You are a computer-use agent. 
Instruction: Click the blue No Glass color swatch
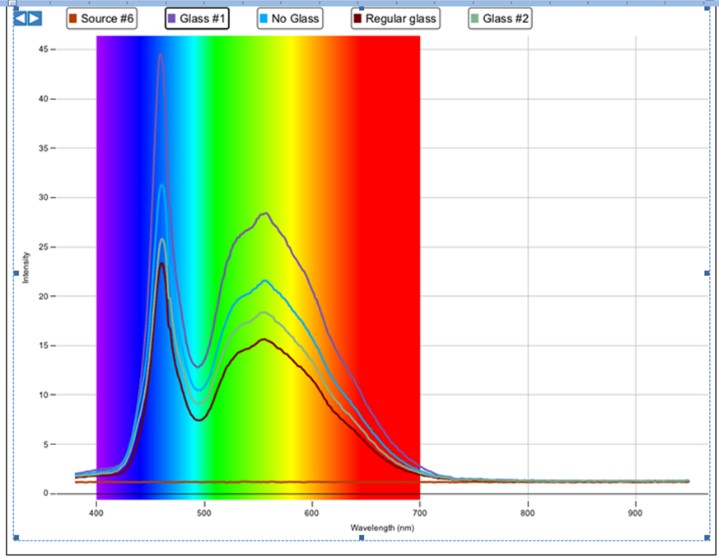point(263,19)
